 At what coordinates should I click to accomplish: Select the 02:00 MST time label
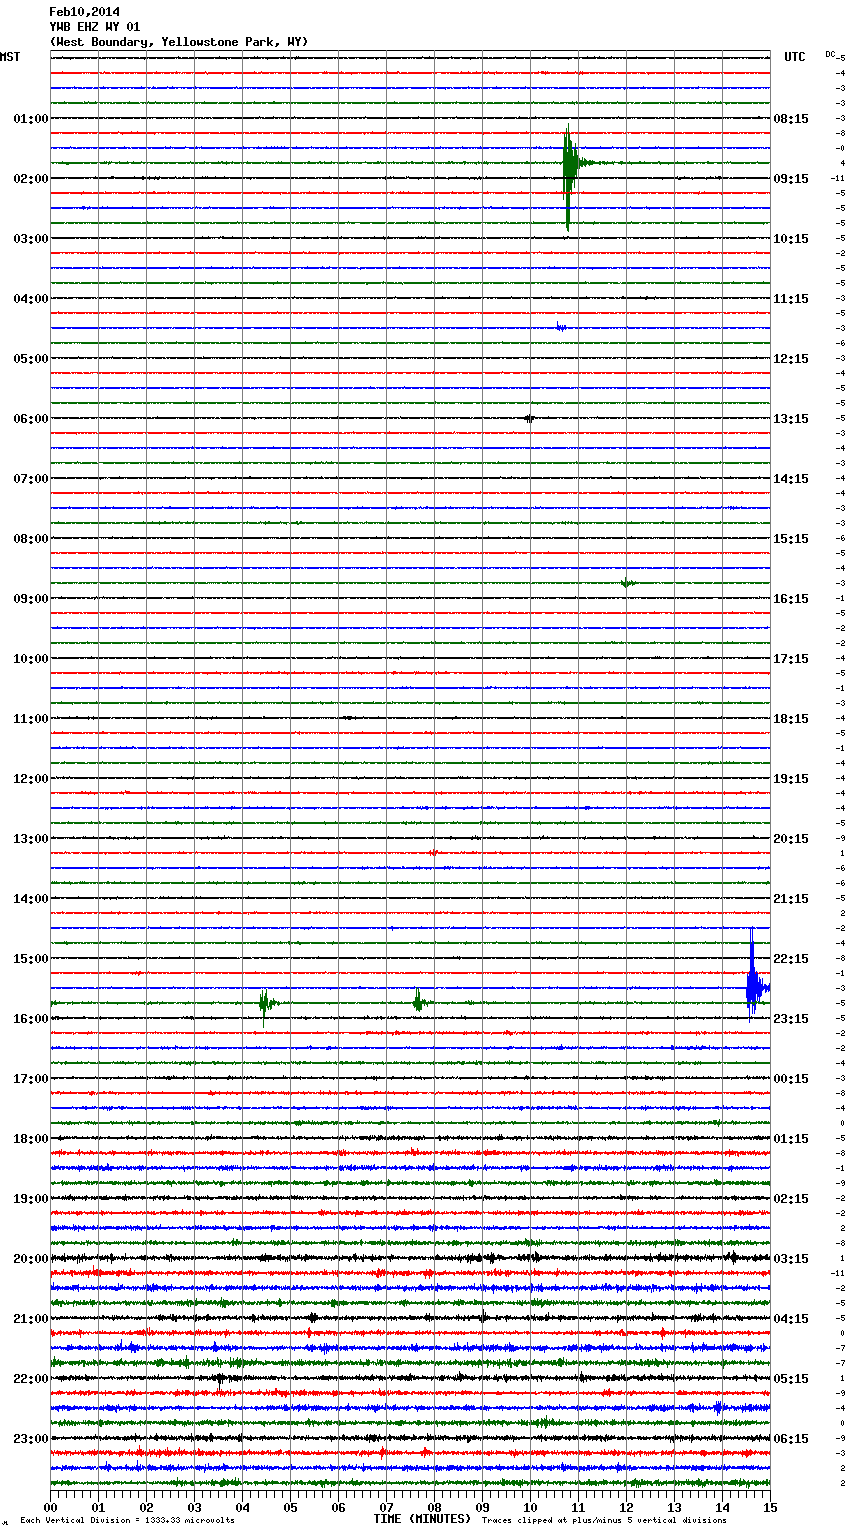31,179
